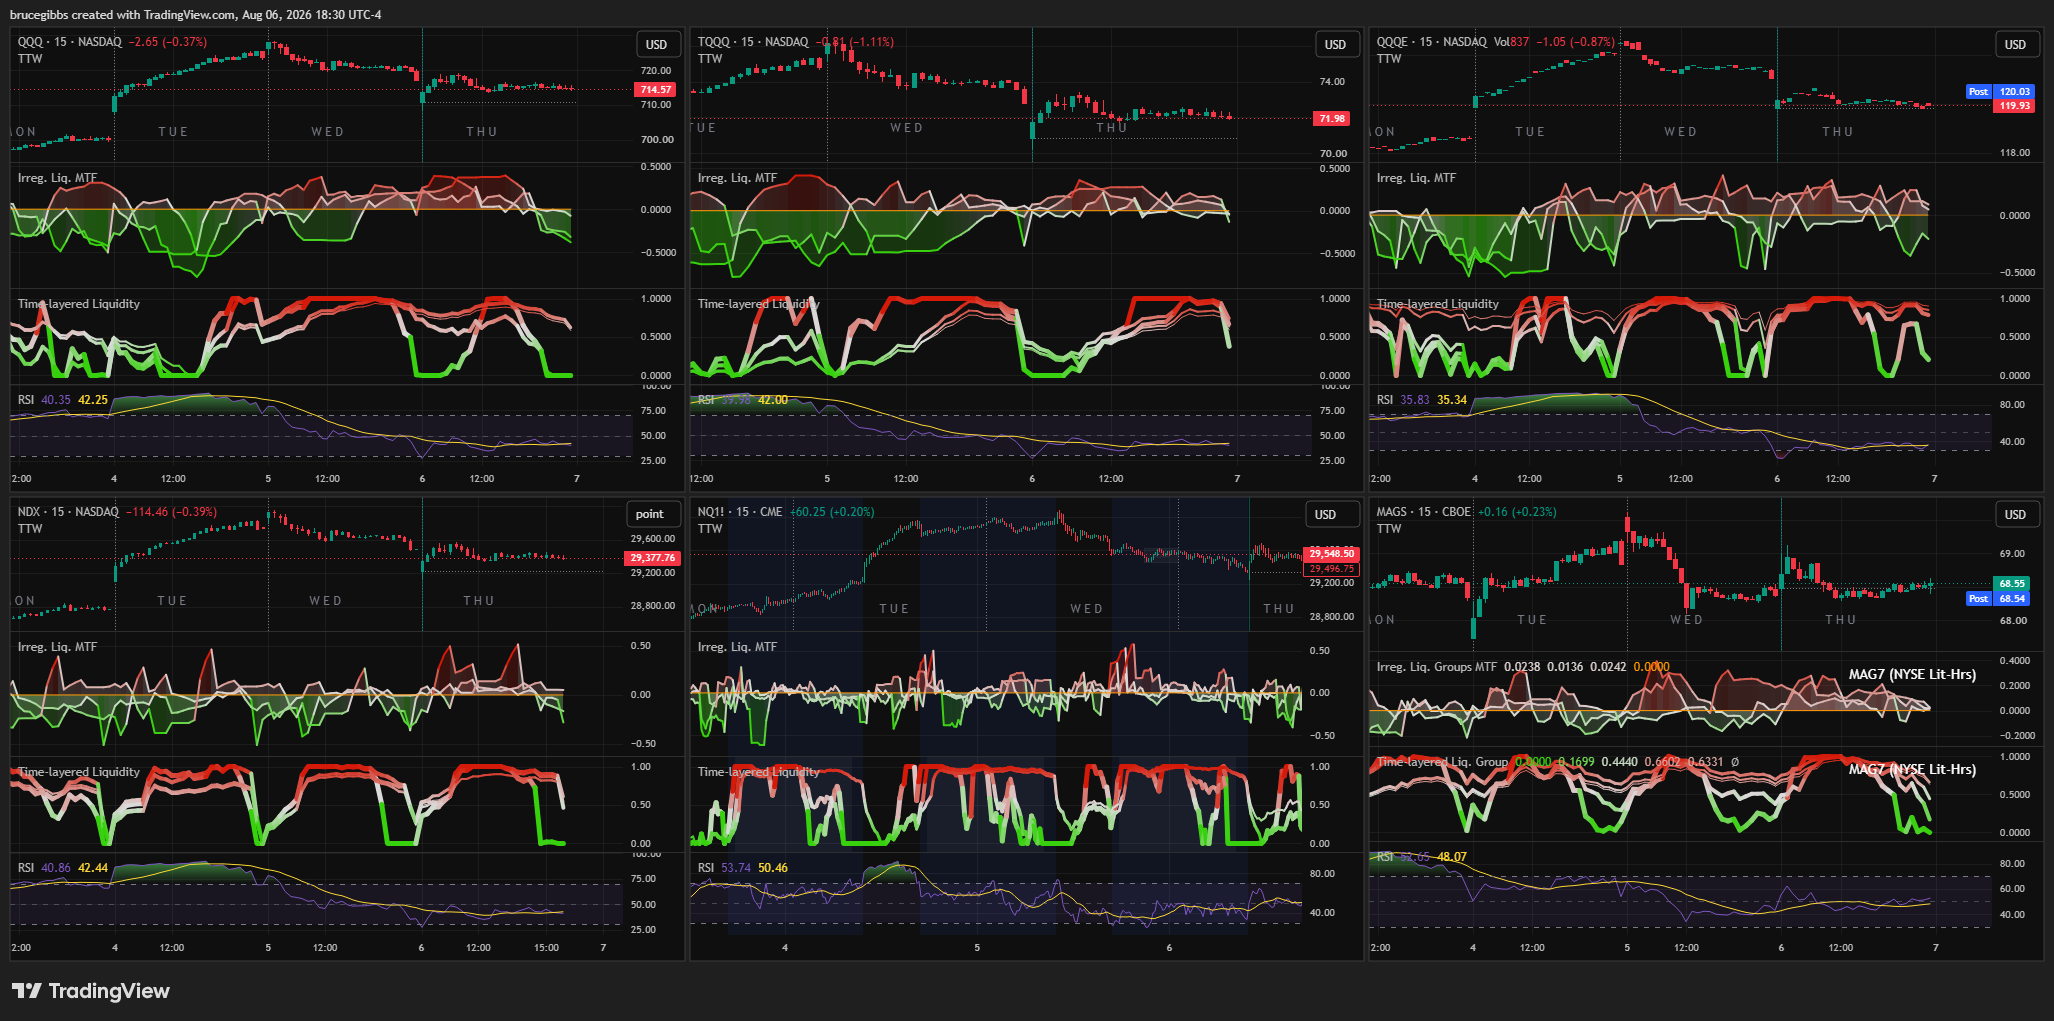
Task: Select Irreg. Liq. MTF legend in TQQQ panel
Action: coord(737,178)
